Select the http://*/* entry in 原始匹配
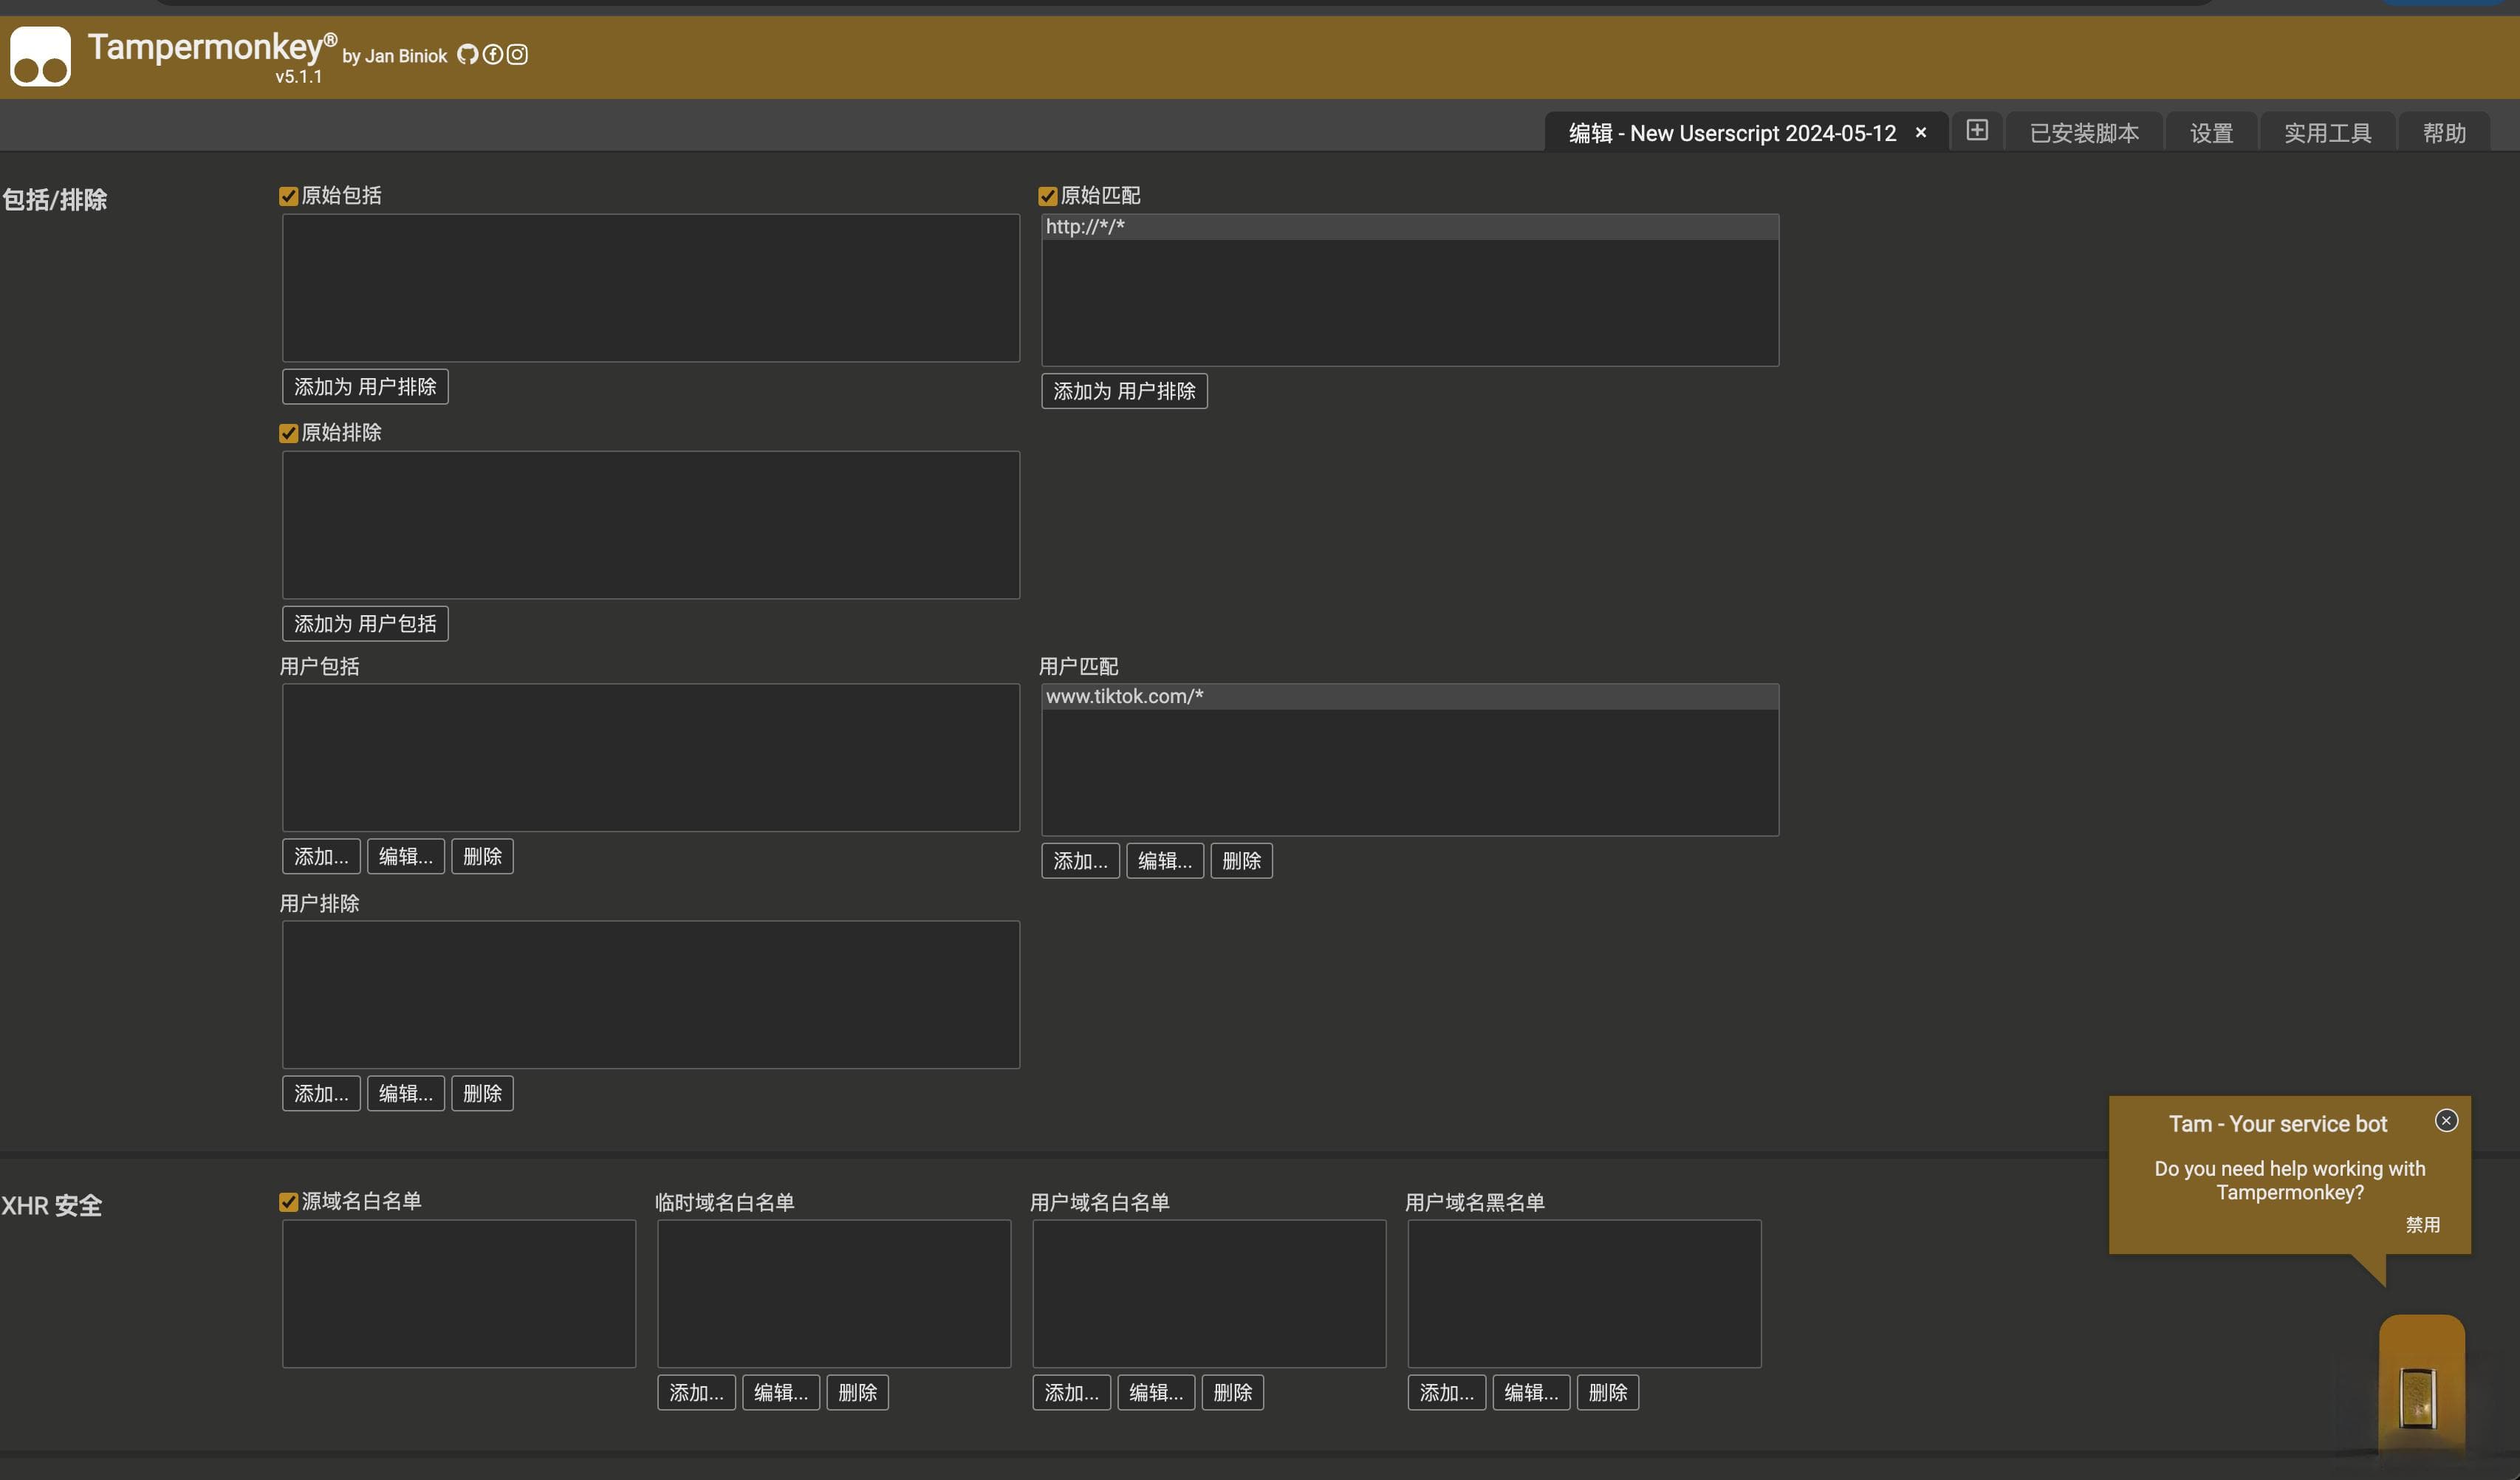Screen dimensions: 2520x1480 [x=1410, y=227]
